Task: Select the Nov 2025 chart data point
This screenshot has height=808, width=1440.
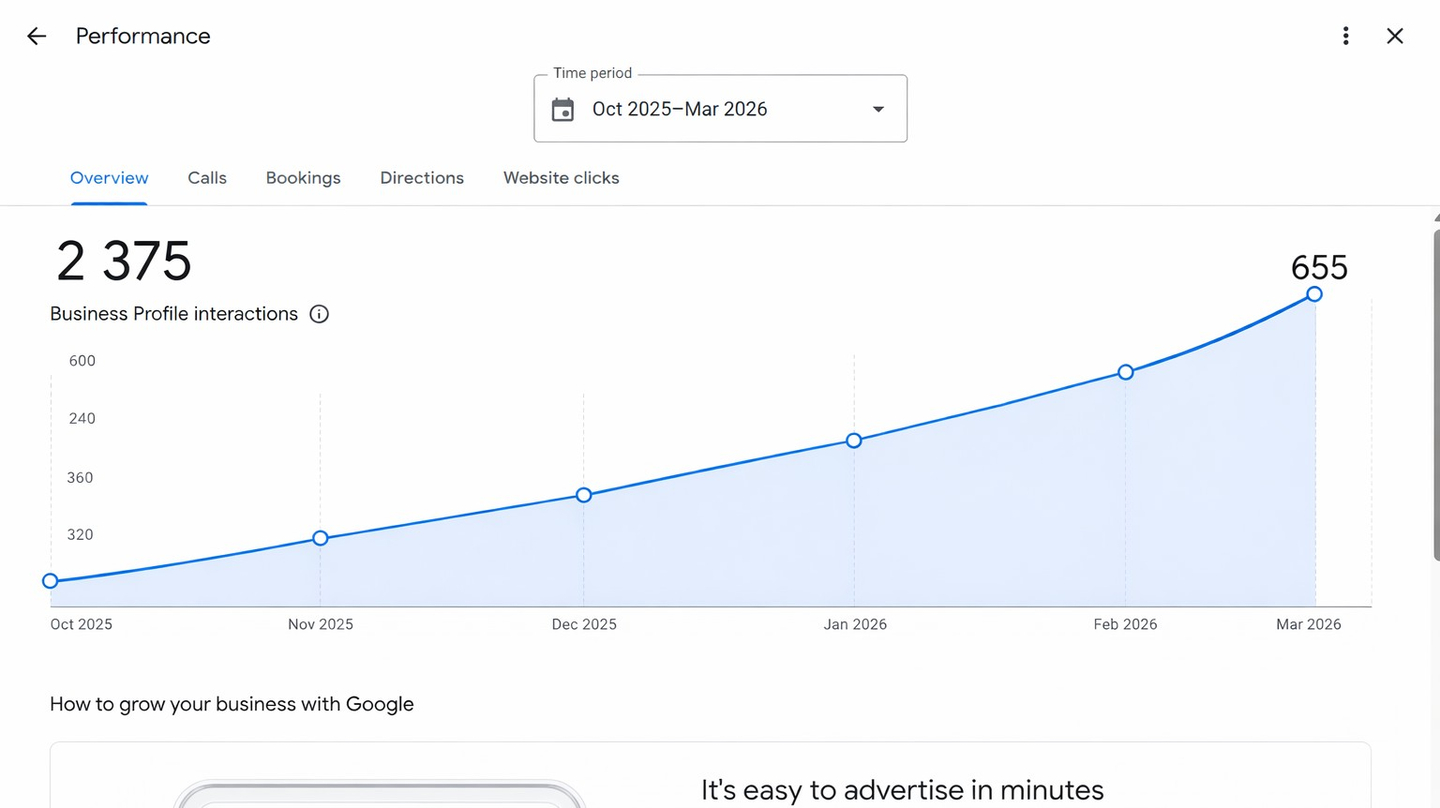Action: coord(320,538)
